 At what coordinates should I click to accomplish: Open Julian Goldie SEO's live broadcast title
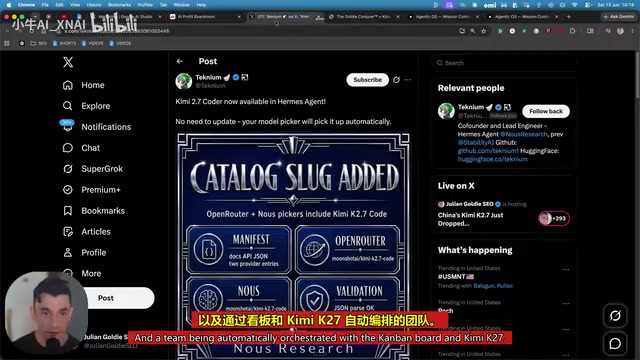(x=470, y=219)
